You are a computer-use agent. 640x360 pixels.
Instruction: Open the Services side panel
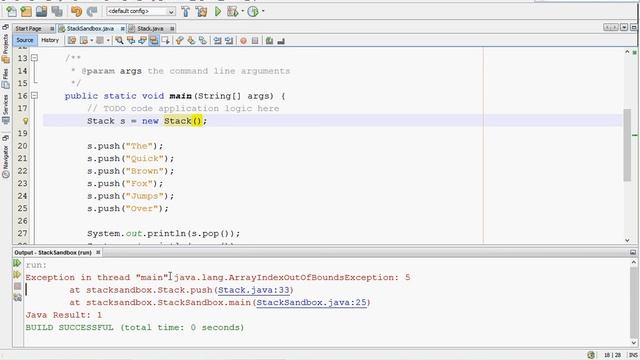tap(5, 109)
